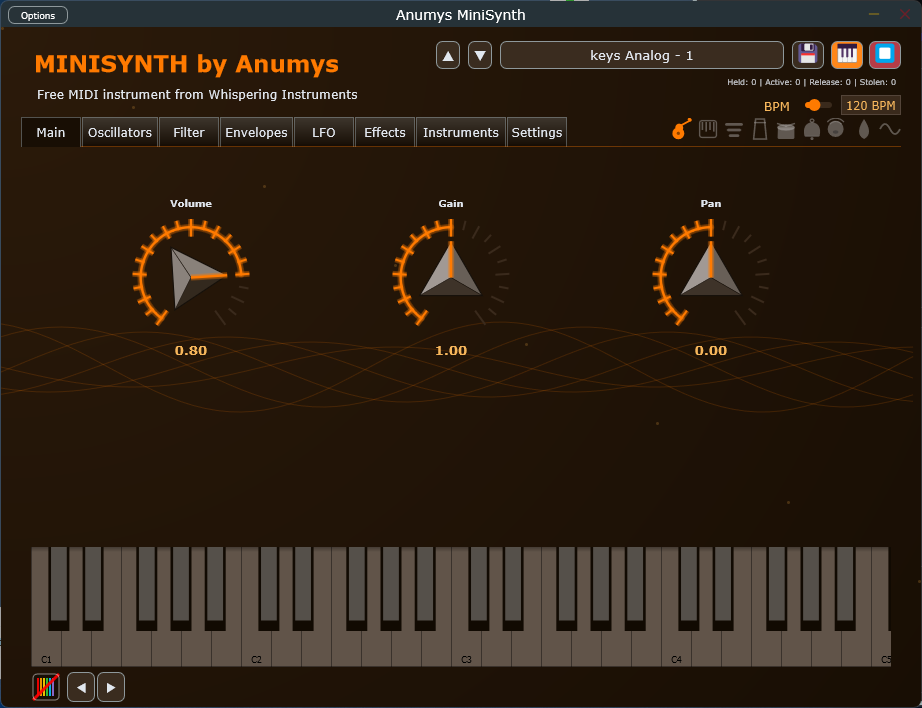The height and width of the screenshot is (708, 922).
Task: Open the Effects tab
Action: 385,132
